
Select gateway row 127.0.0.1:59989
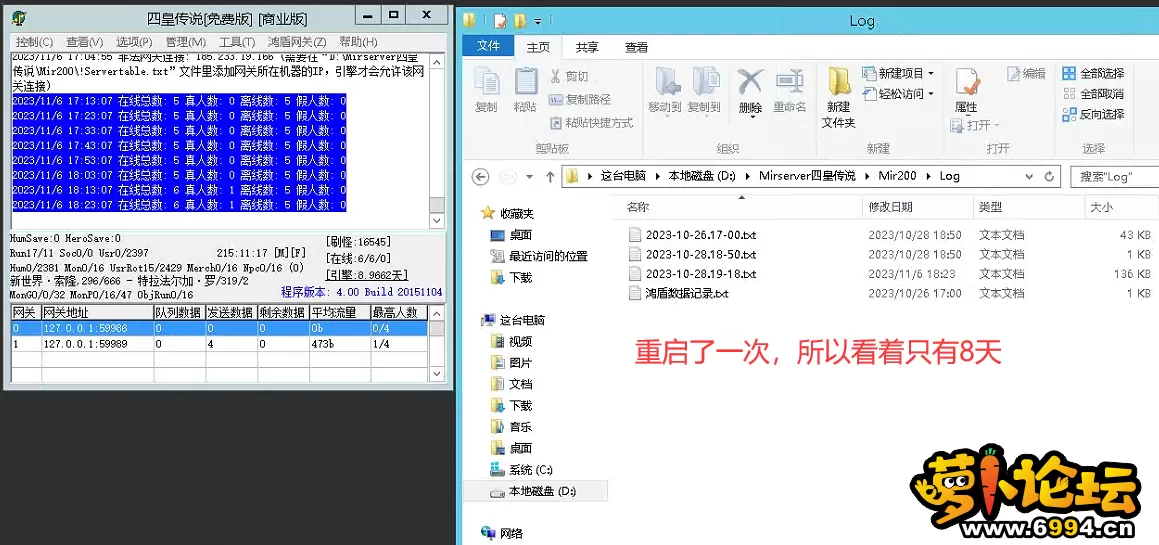220,344
